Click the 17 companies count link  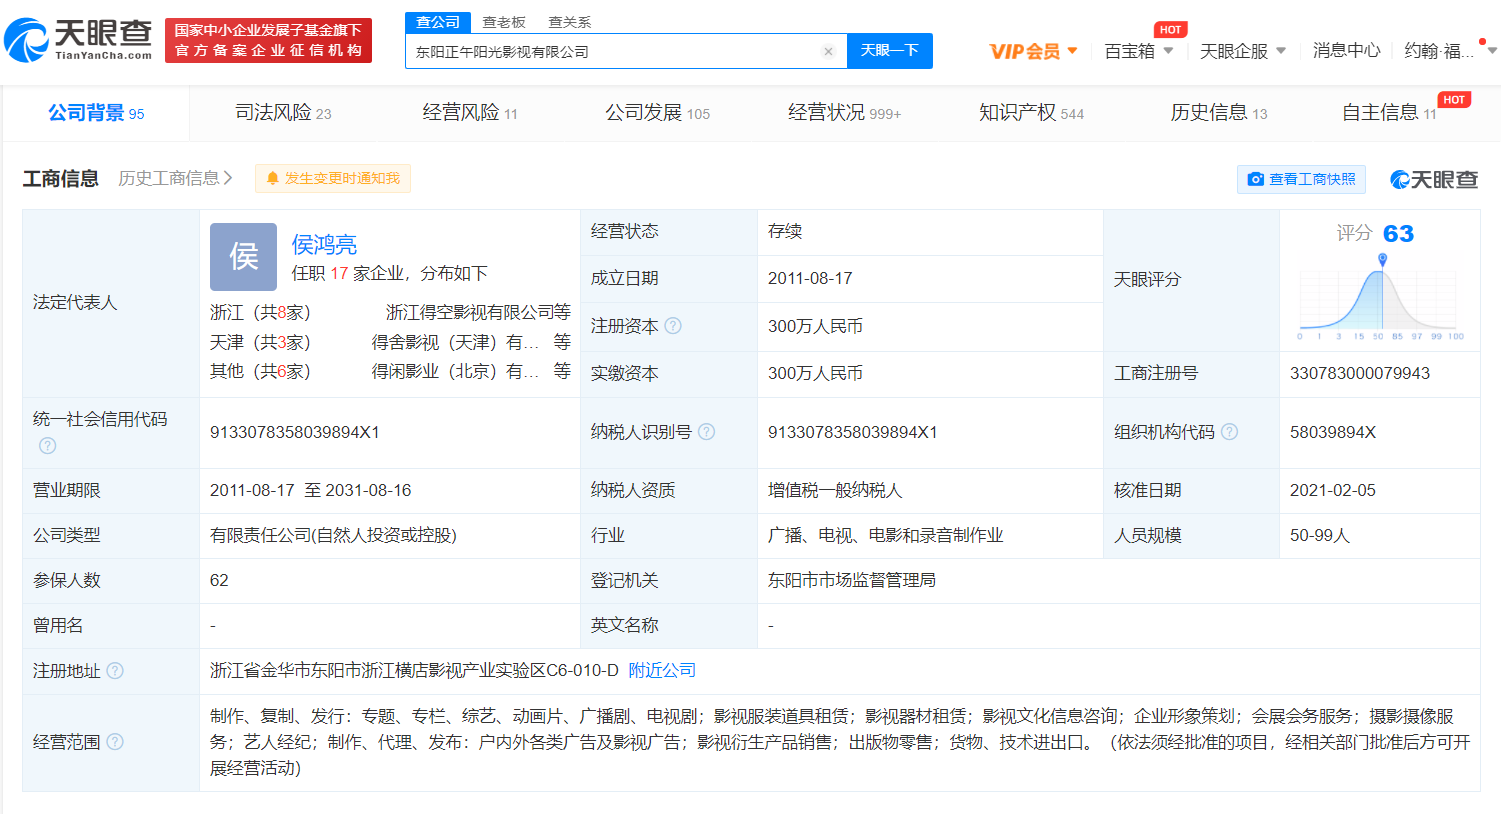click(x=339, y=273)
